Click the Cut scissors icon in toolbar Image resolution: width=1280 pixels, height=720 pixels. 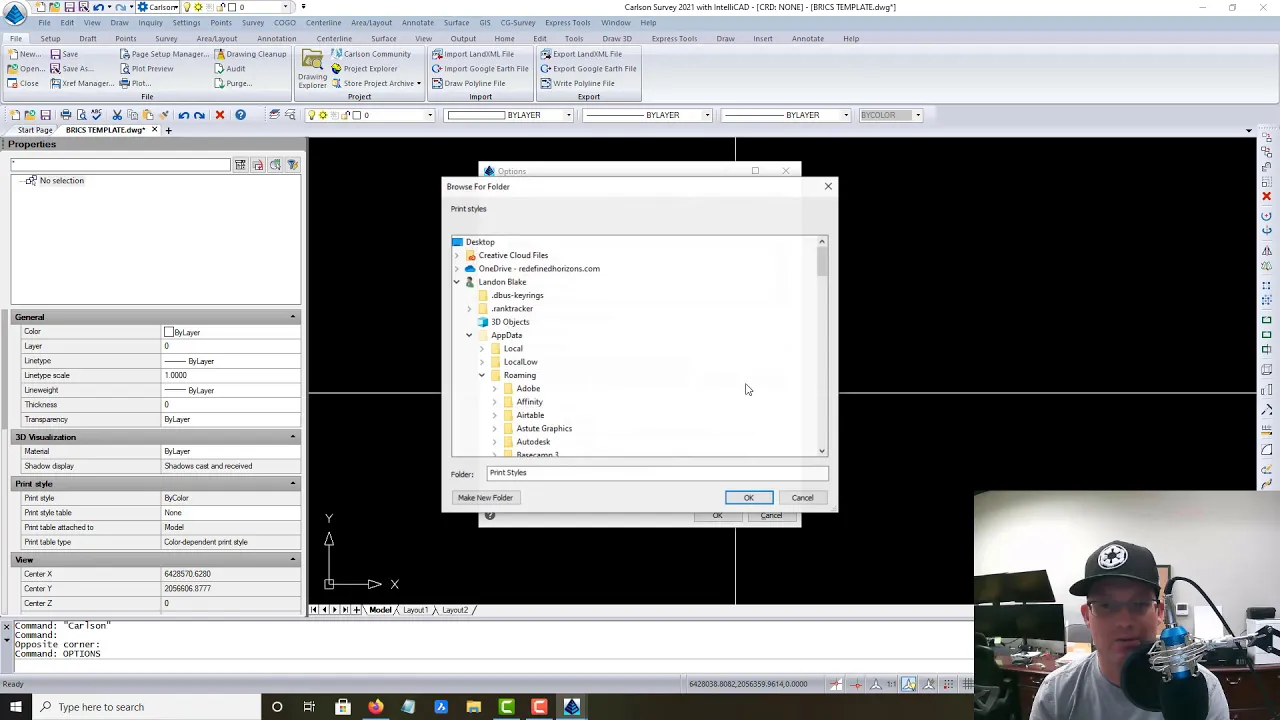(x=117, y=115)
